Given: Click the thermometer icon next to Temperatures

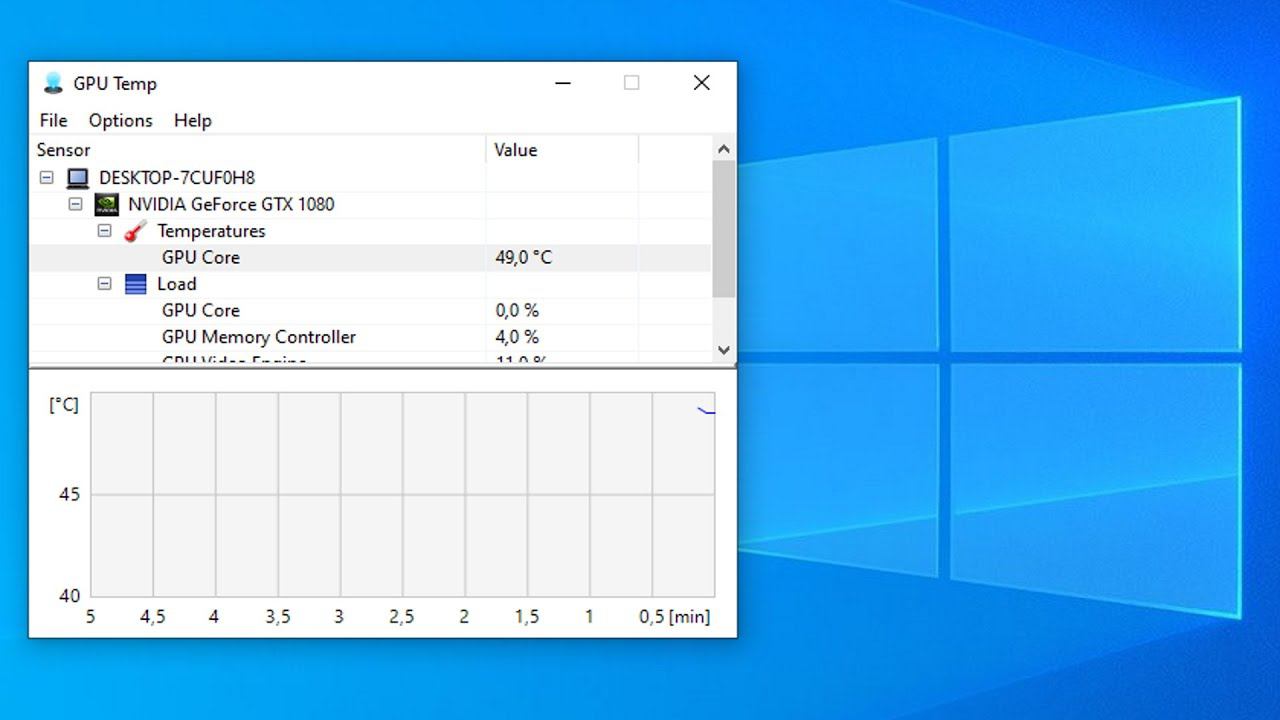Looking at the screenshot, I should pos(135,231).
